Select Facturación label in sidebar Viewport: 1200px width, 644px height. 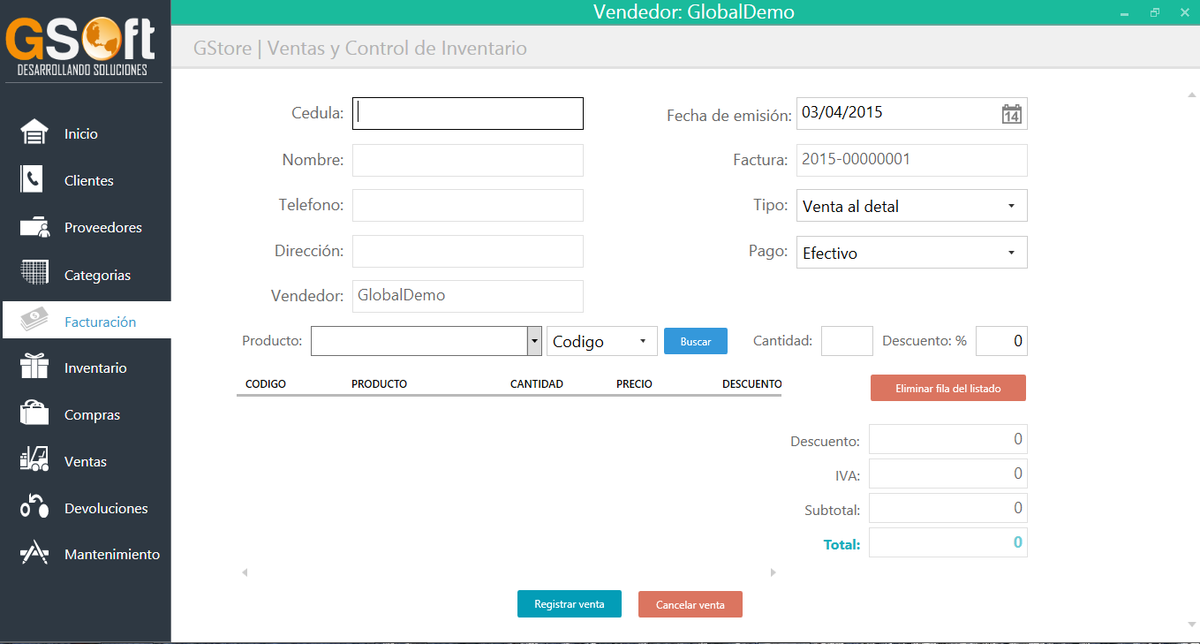pyautogui.click(x=100, y=322)
